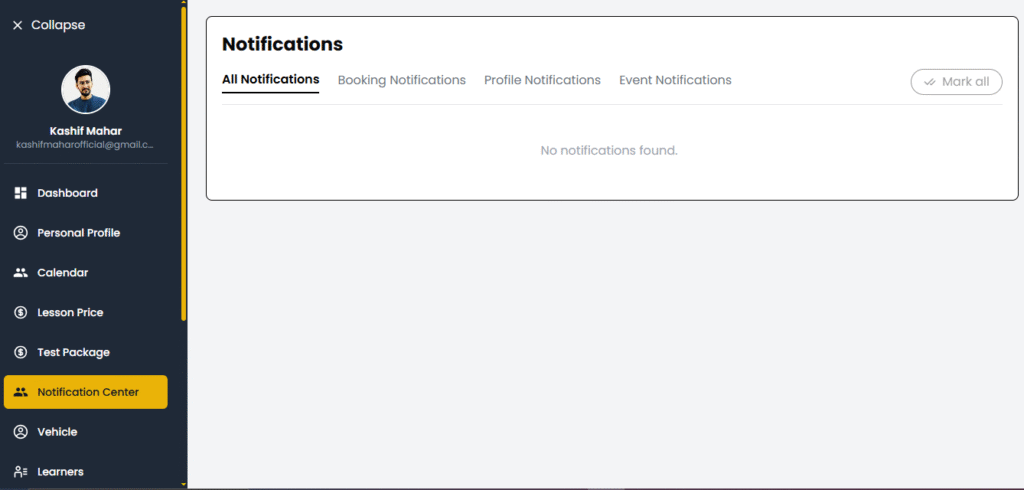The image size is (1024, 490).
Task: Open the Dashboard menu item
Action: point(67,193)
